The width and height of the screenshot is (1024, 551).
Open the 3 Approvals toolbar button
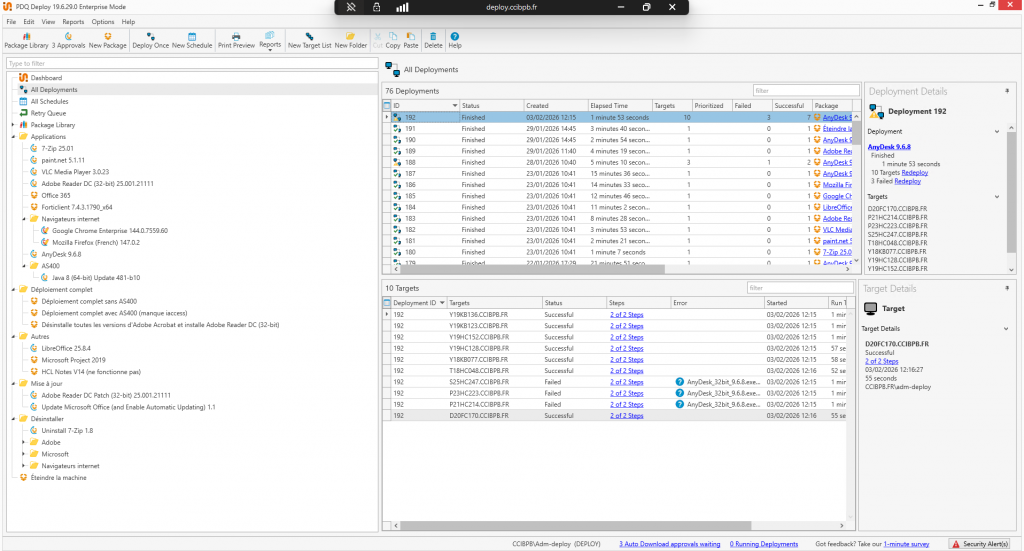[x=68, y=40]
